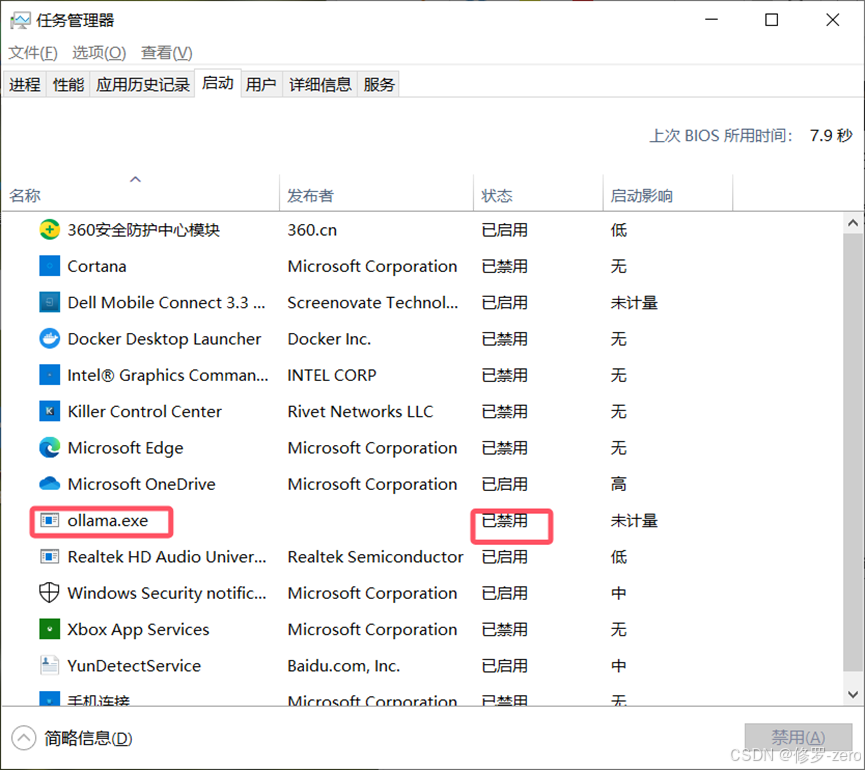This screenshot has height=770, width=865.
Task: Select the Realtek HD Audio Univer... row name
Action: [x=167, y=557]
